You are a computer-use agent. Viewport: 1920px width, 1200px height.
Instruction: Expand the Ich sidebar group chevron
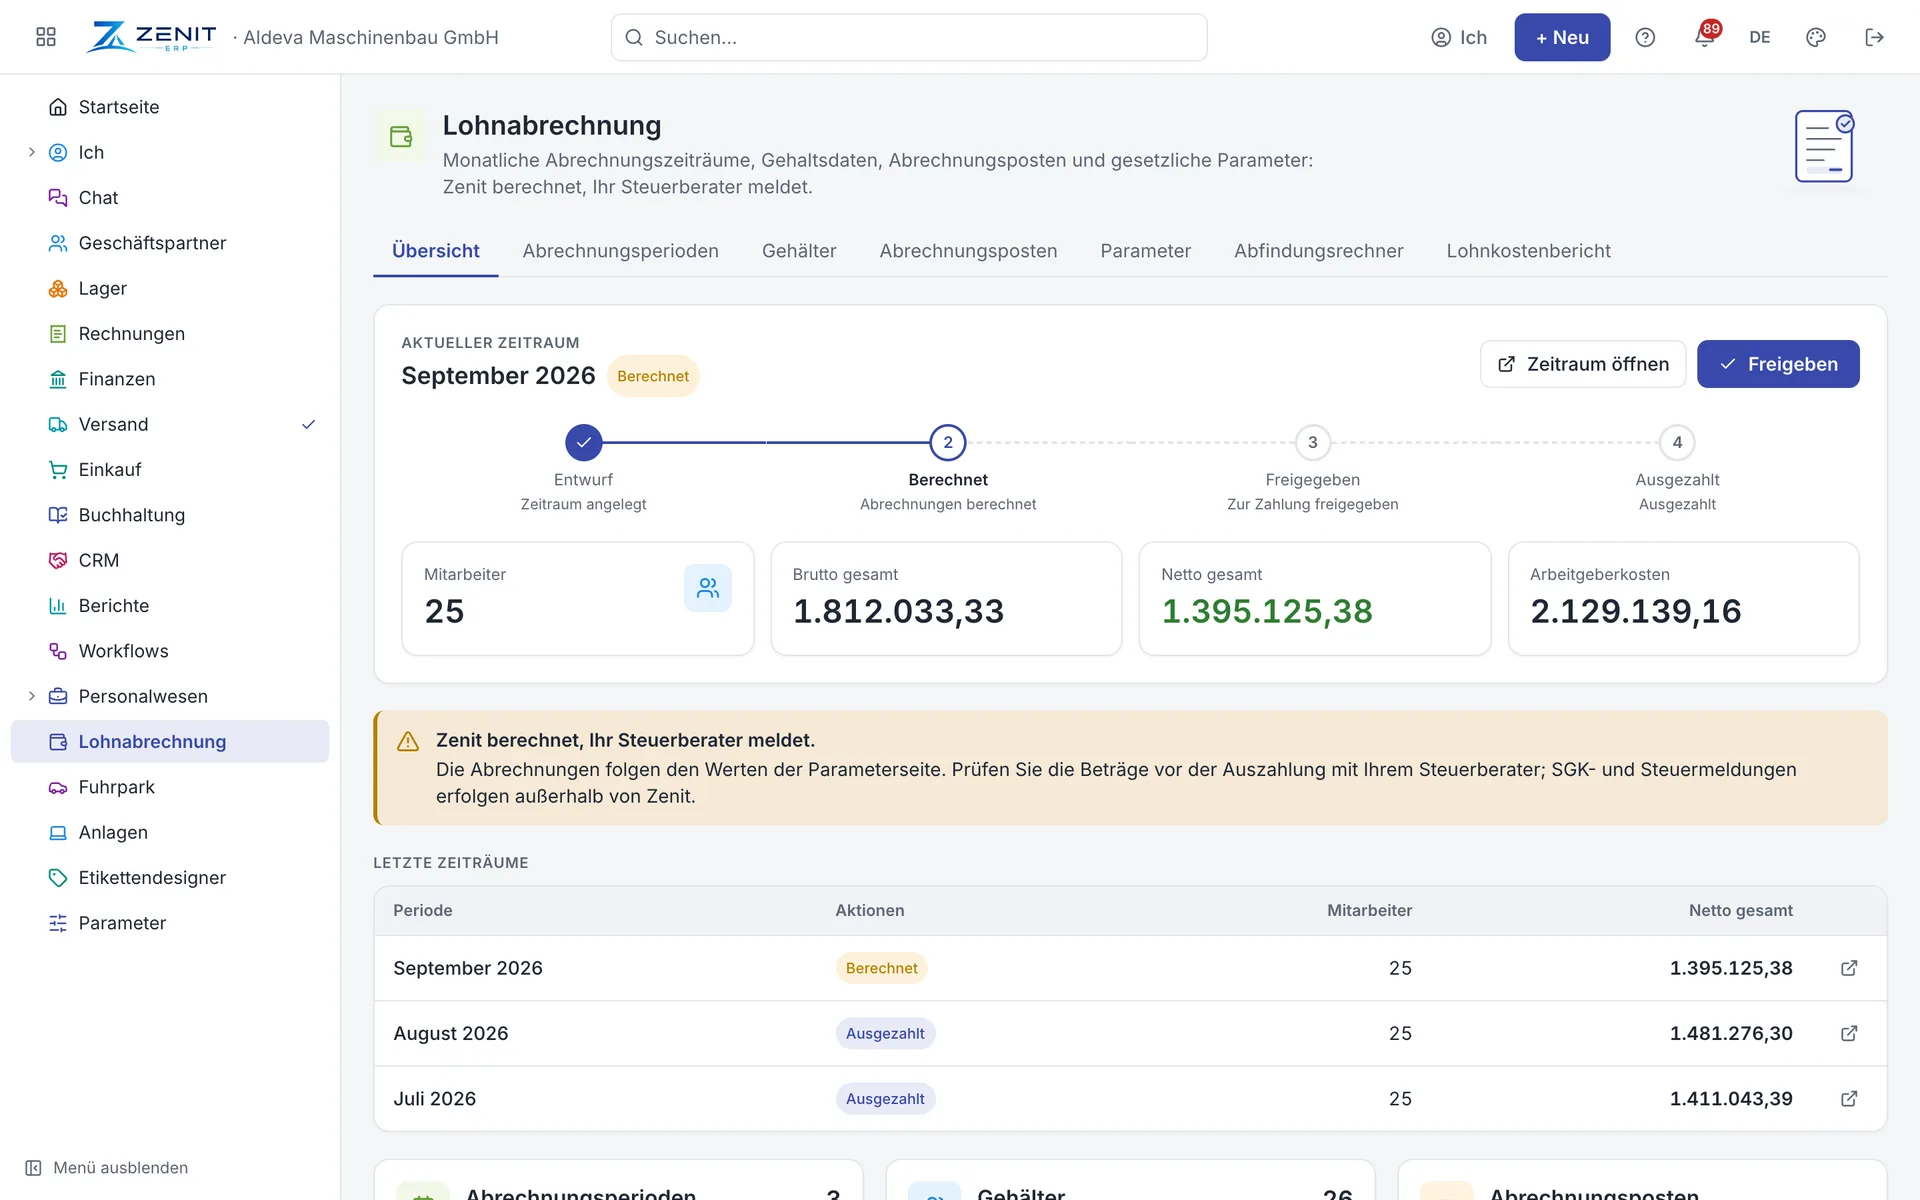(x=31, y=152)
